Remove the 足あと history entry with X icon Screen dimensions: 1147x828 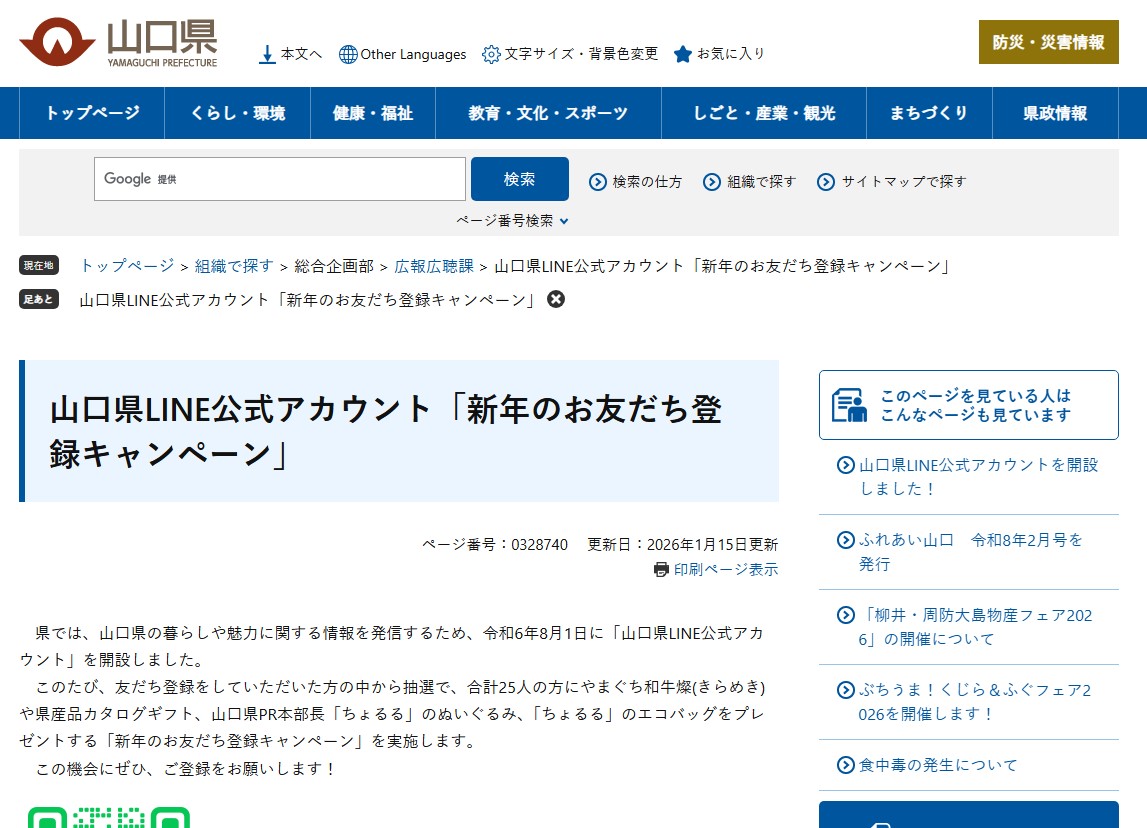(x=556, y=299)
